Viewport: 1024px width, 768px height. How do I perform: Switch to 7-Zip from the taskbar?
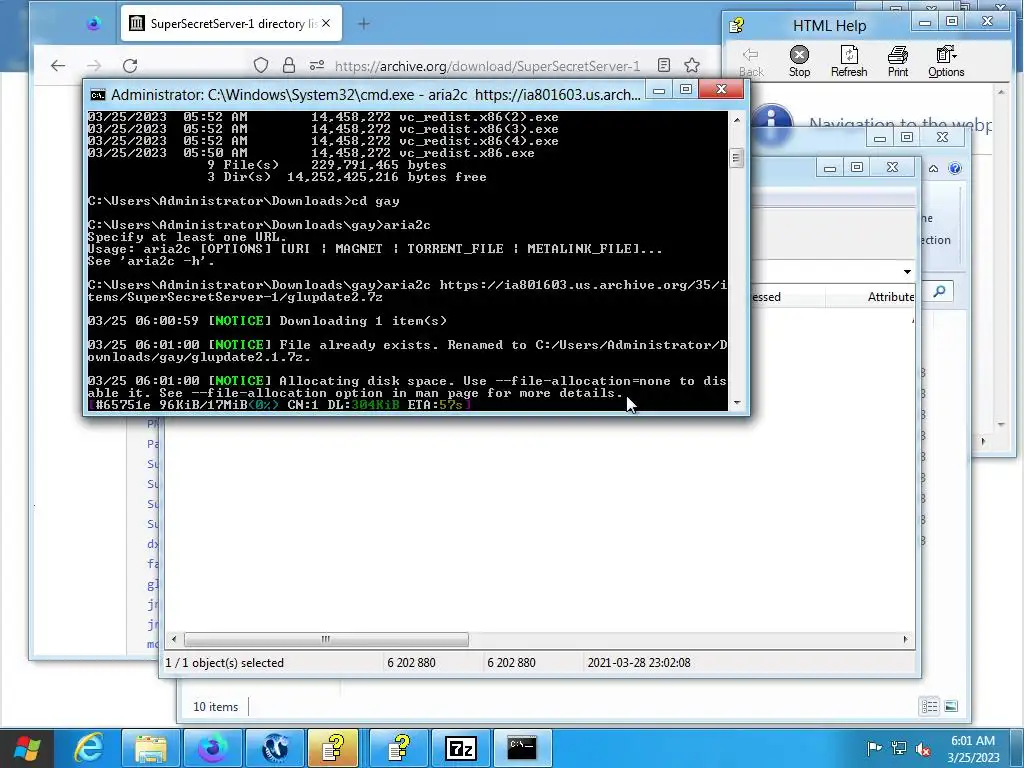point(460,748)
